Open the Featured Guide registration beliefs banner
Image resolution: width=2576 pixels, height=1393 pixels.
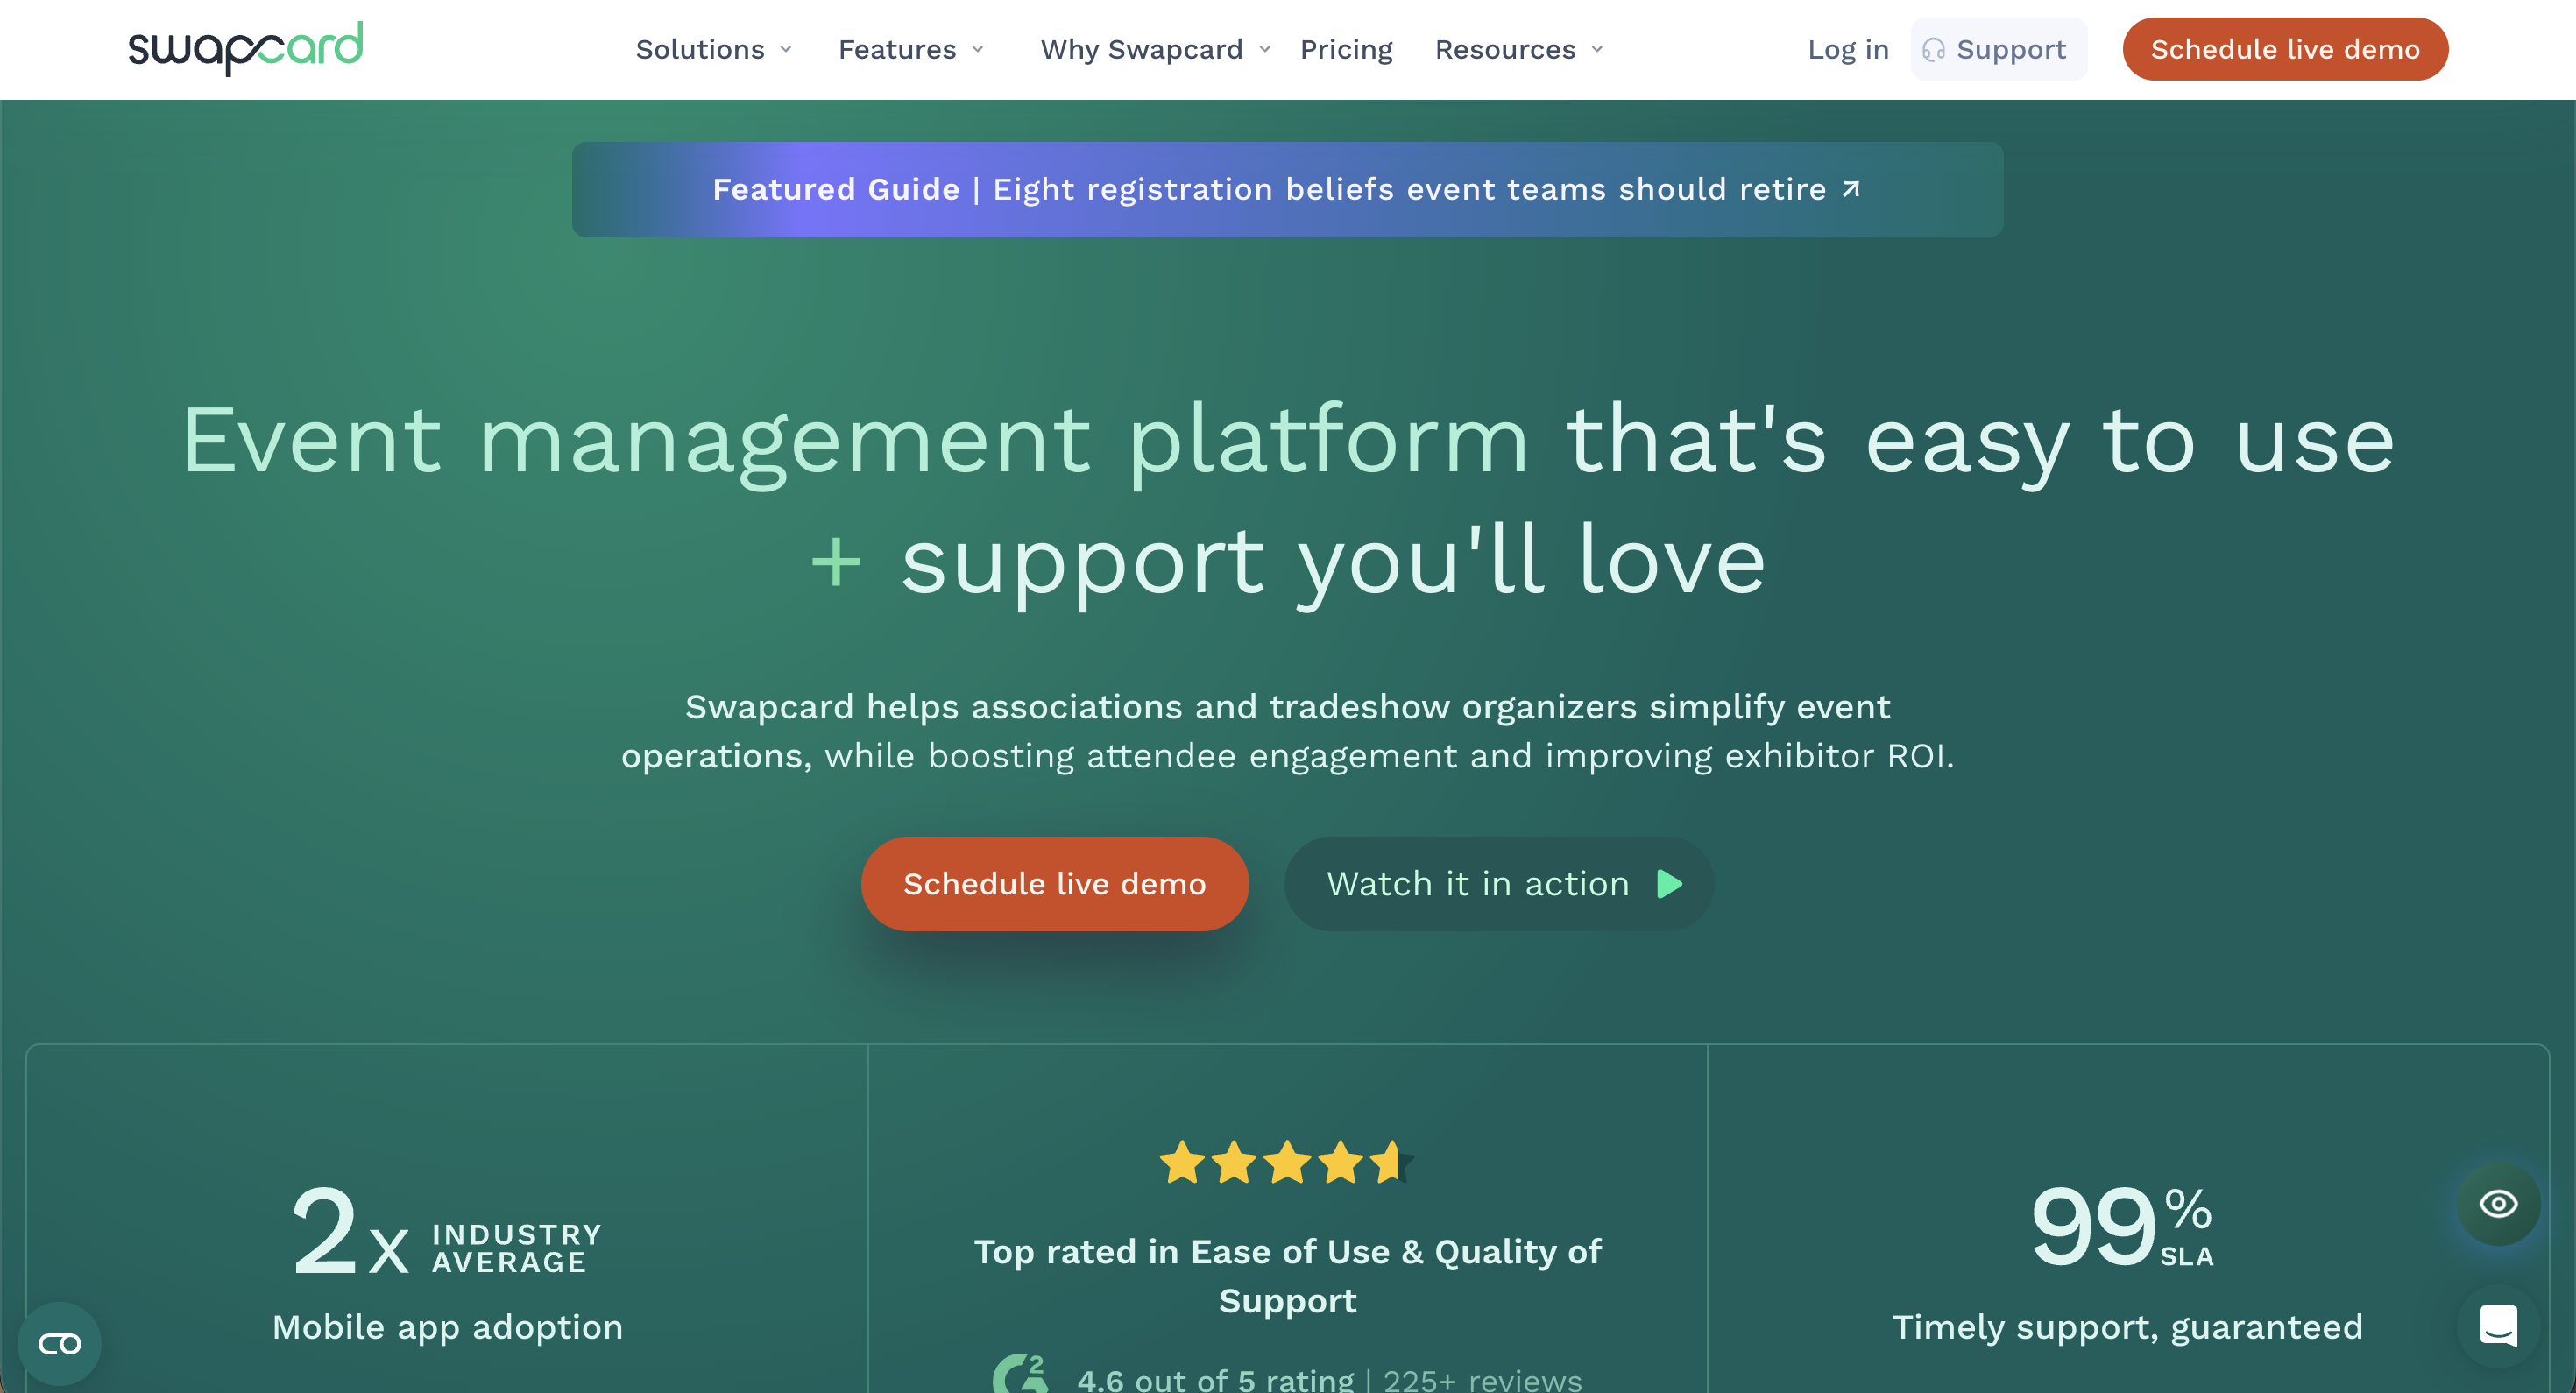coord(1287,189)
